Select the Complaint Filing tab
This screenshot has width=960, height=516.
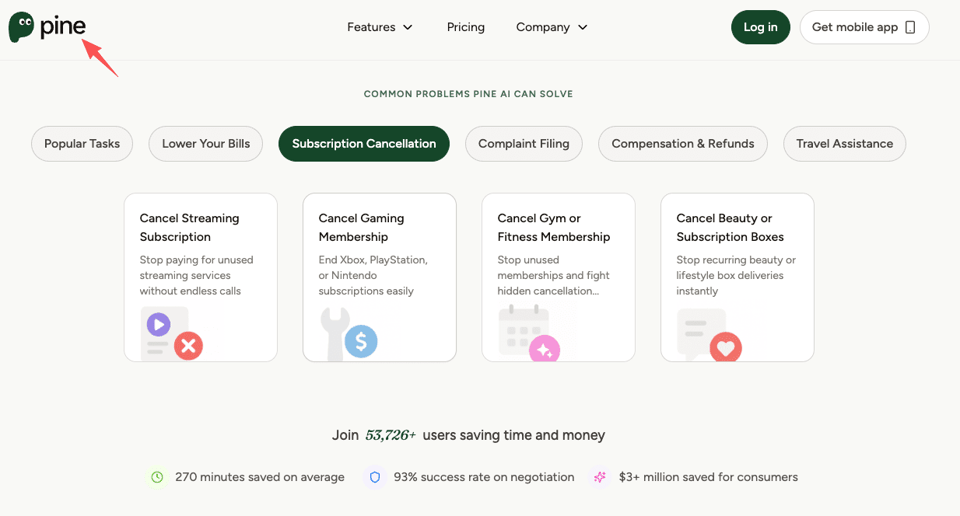tap(523, 144)
